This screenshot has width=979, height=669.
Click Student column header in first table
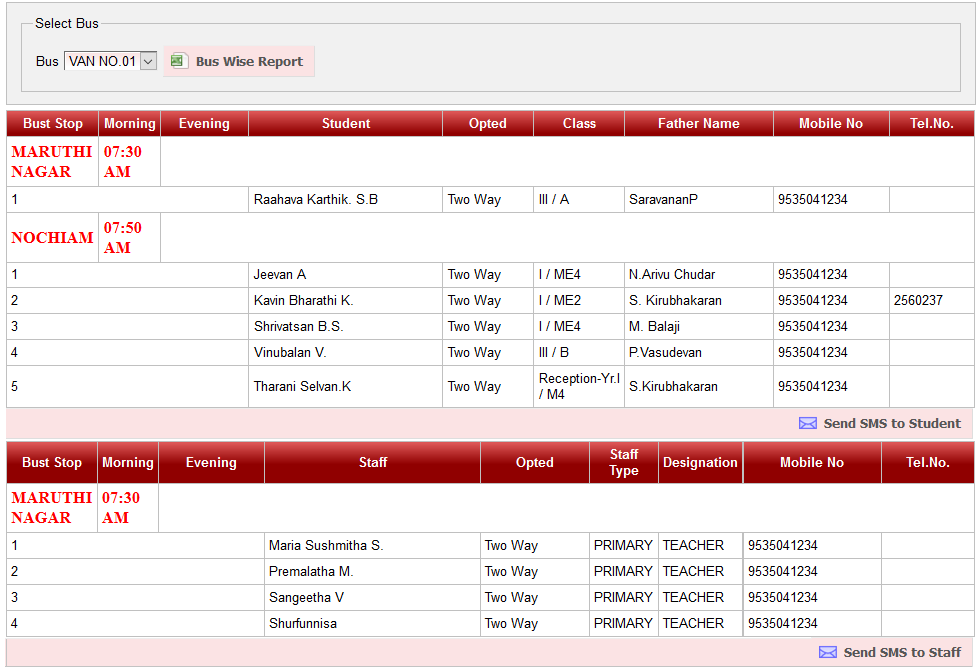(x=346, y=124)
